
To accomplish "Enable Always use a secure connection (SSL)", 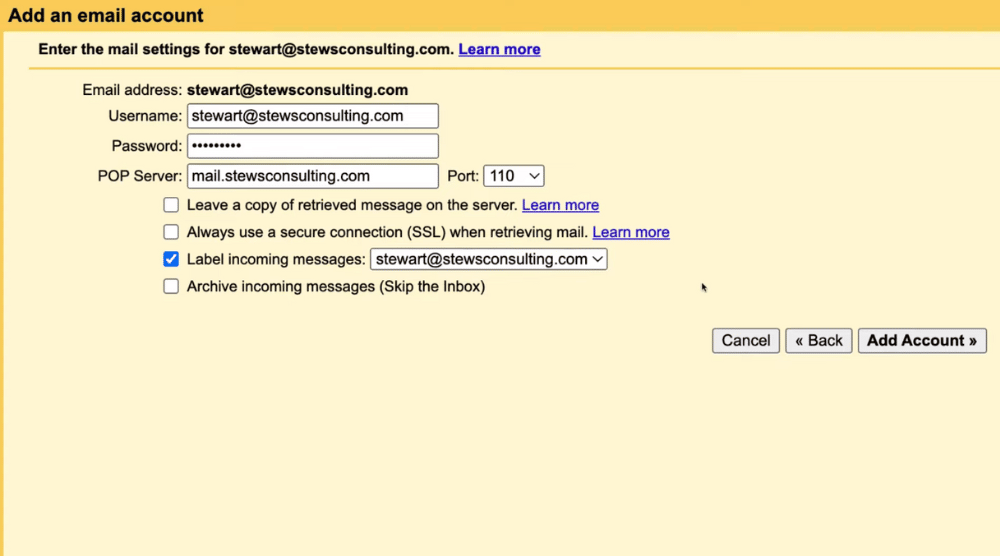I will pos(171,232).
